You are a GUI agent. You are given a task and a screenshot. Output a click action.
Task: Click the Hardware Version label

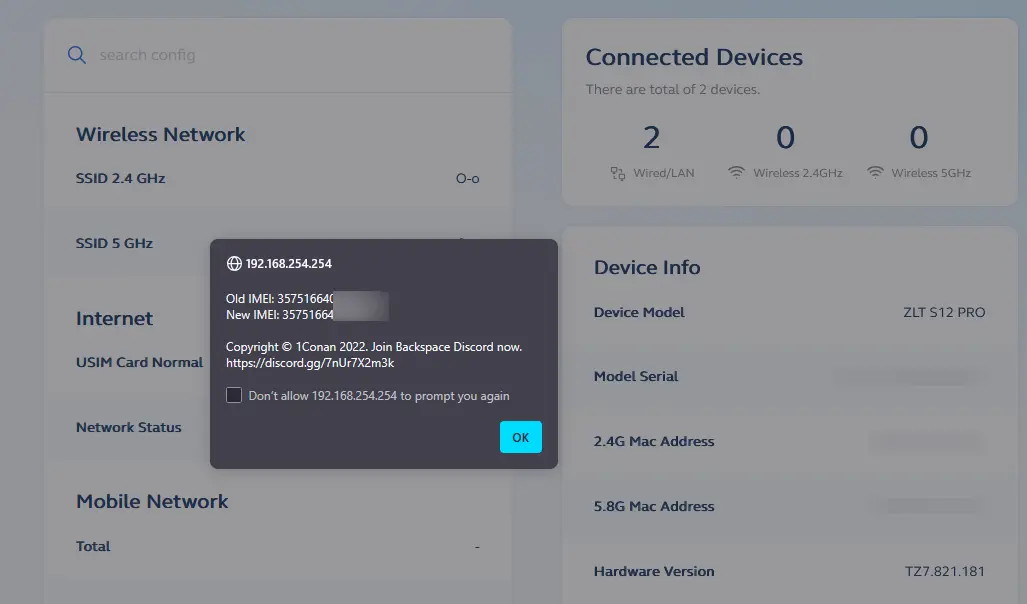[654, 571]
